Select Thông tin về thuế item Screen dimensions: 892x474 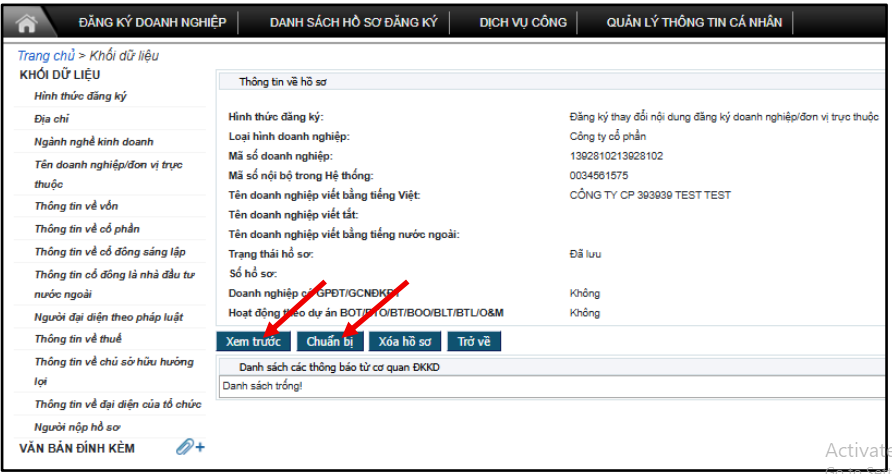pyautogui.click(x=78, y=339)
